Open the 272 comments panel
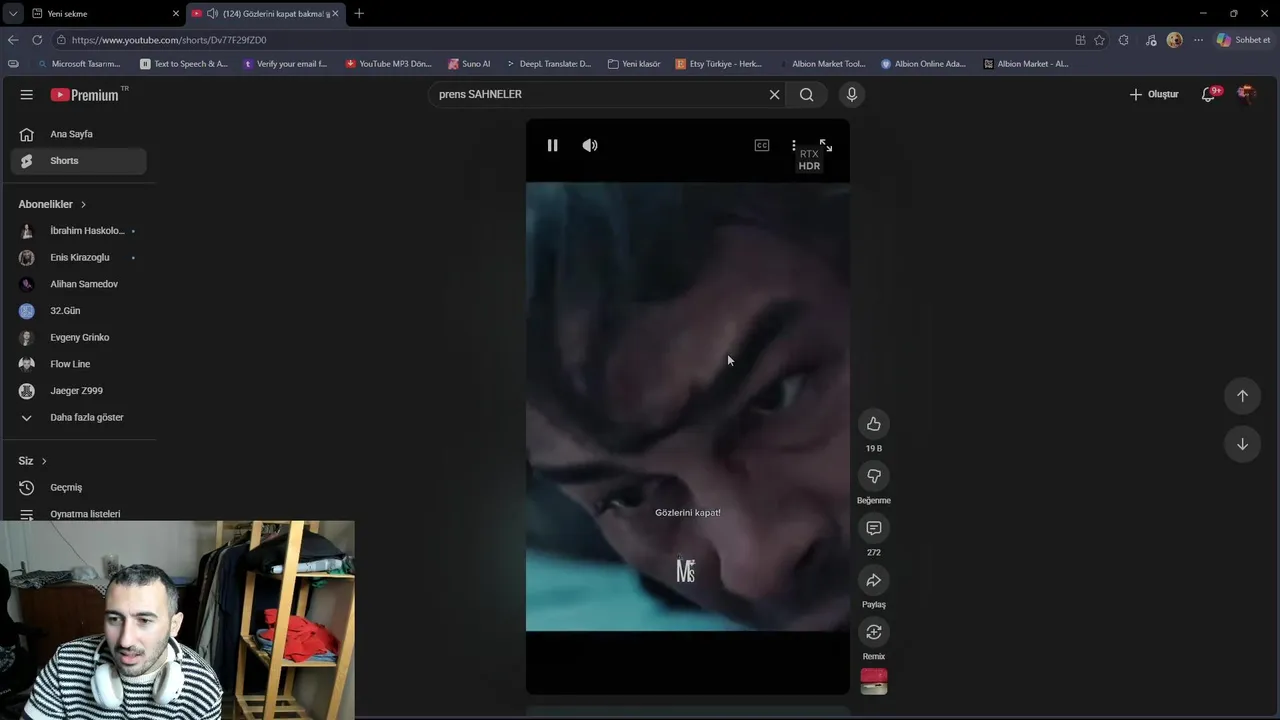This screenshot has height=720, width=1280. click(874, 528)
